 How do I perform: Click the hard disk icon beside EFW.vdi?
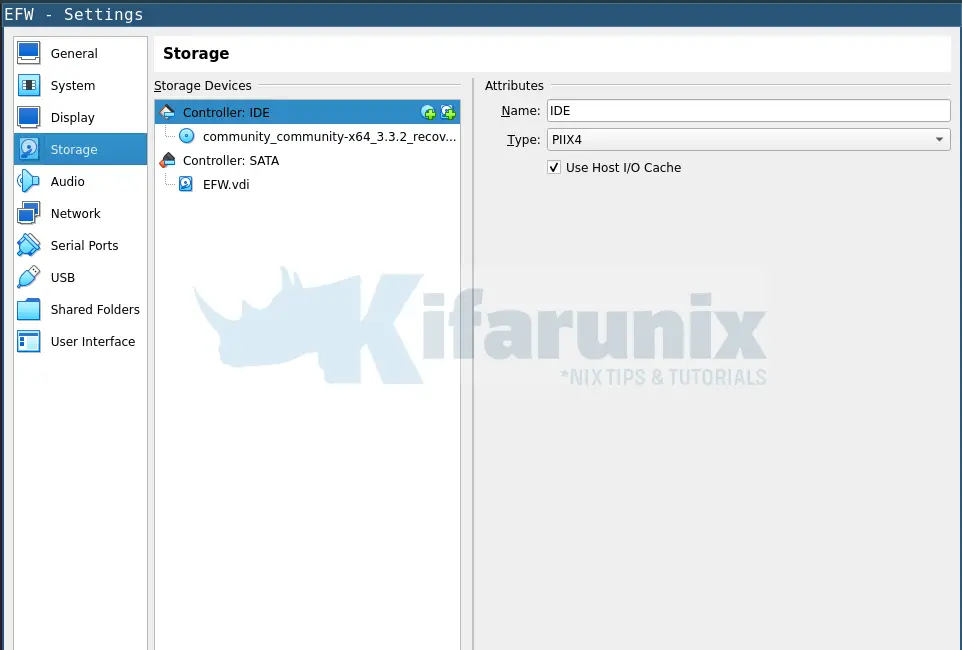[x=186, y=184]
